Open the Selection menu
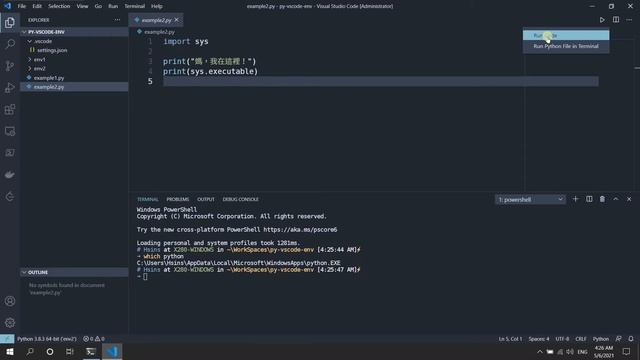 click(x=59, y=6)
